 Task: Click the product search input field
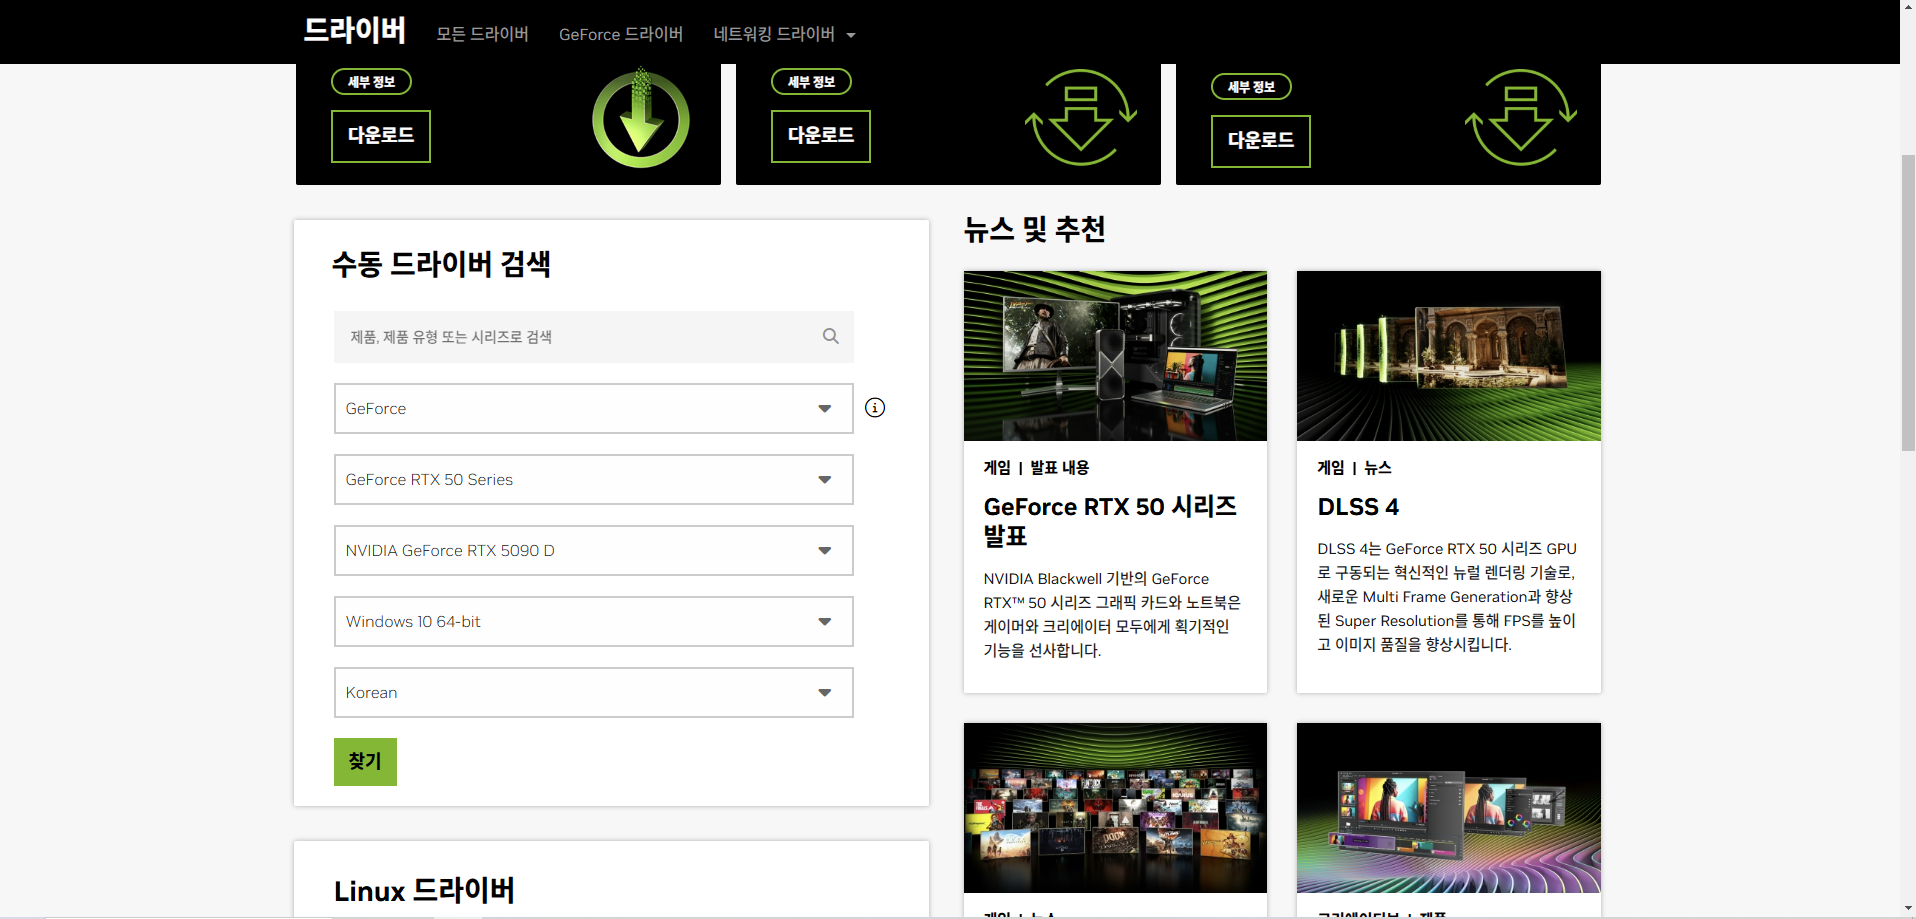(x=580, y=337)
